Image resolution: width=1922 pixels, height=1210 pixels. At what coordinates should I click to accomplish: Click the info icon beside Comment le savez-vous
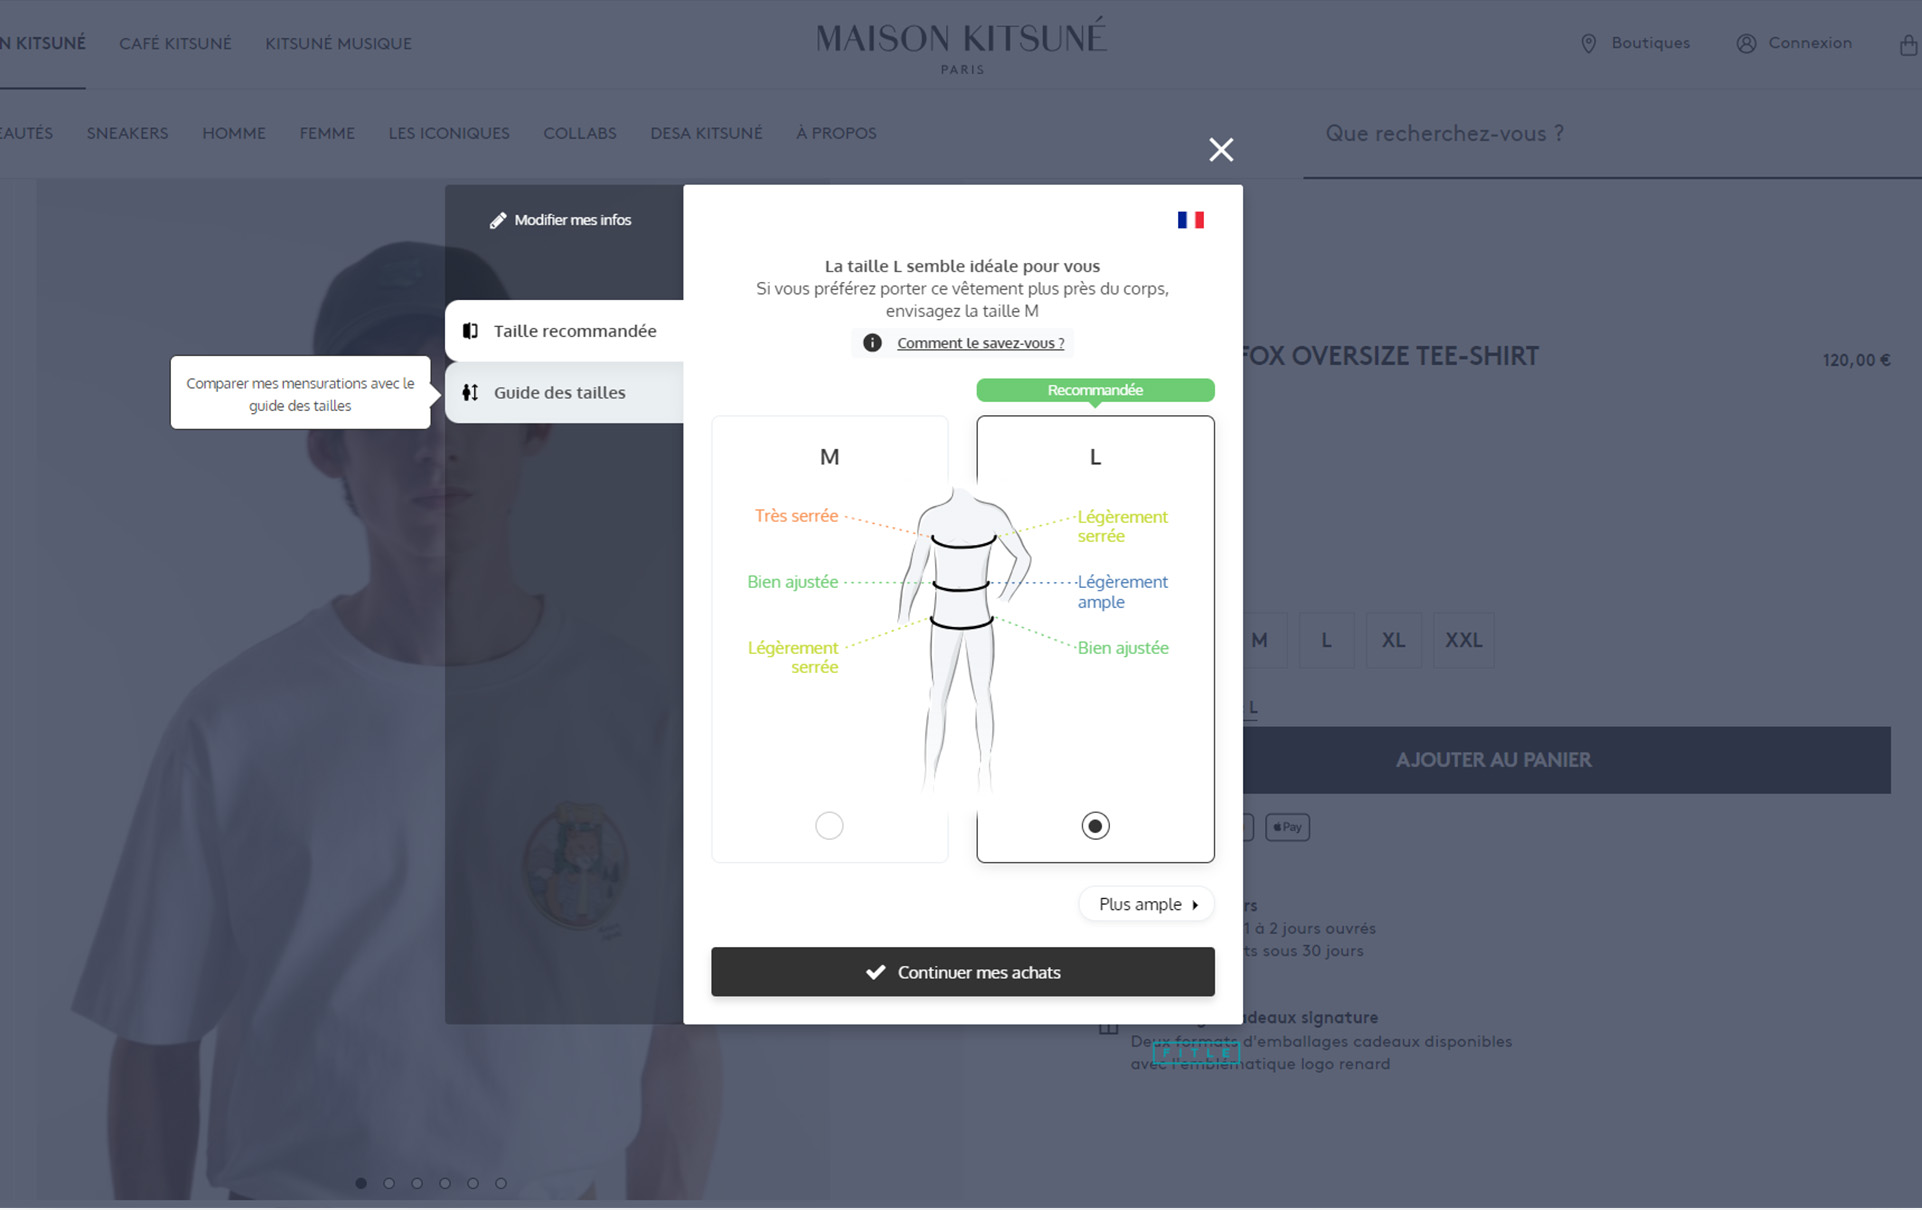click(871, 343)
